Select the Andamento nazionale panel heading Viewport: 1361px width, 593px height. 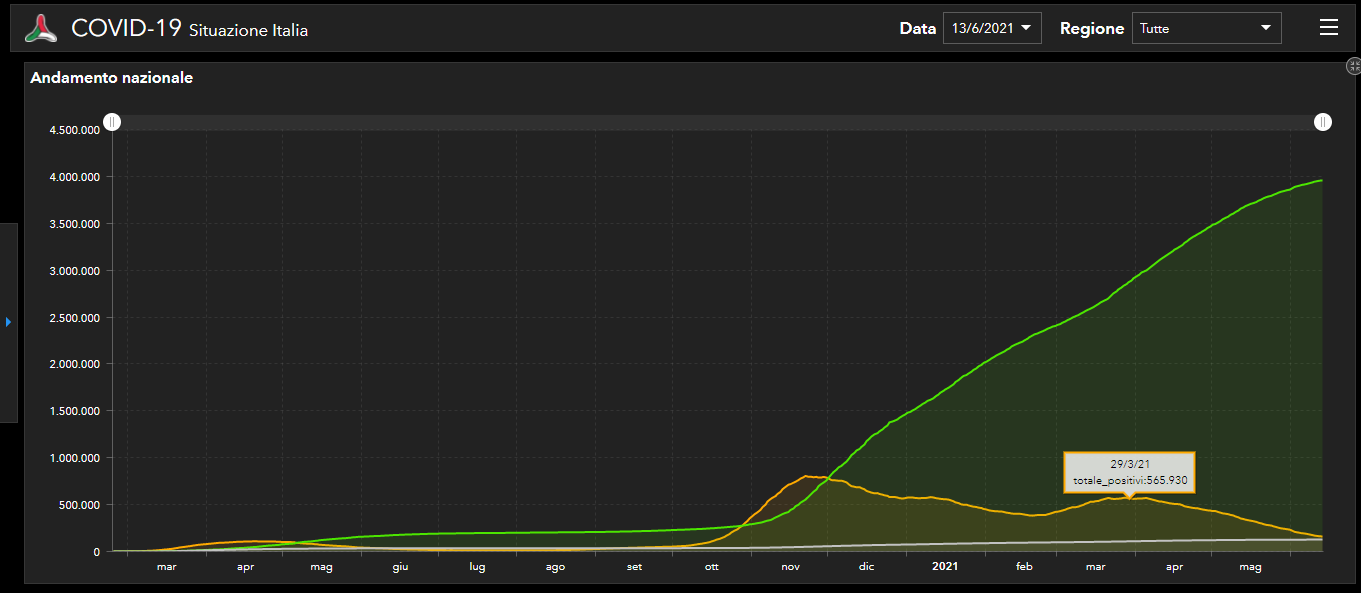click(x=112, y=78)
